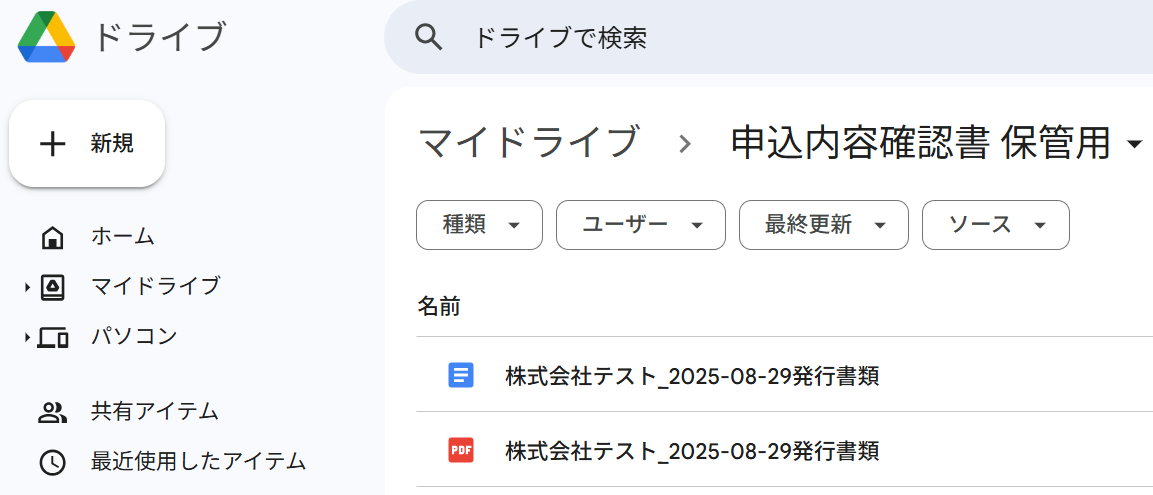Click the search magnifier icon
The height and width of the screenshot is (495, 1153).
tap(429, 36)
